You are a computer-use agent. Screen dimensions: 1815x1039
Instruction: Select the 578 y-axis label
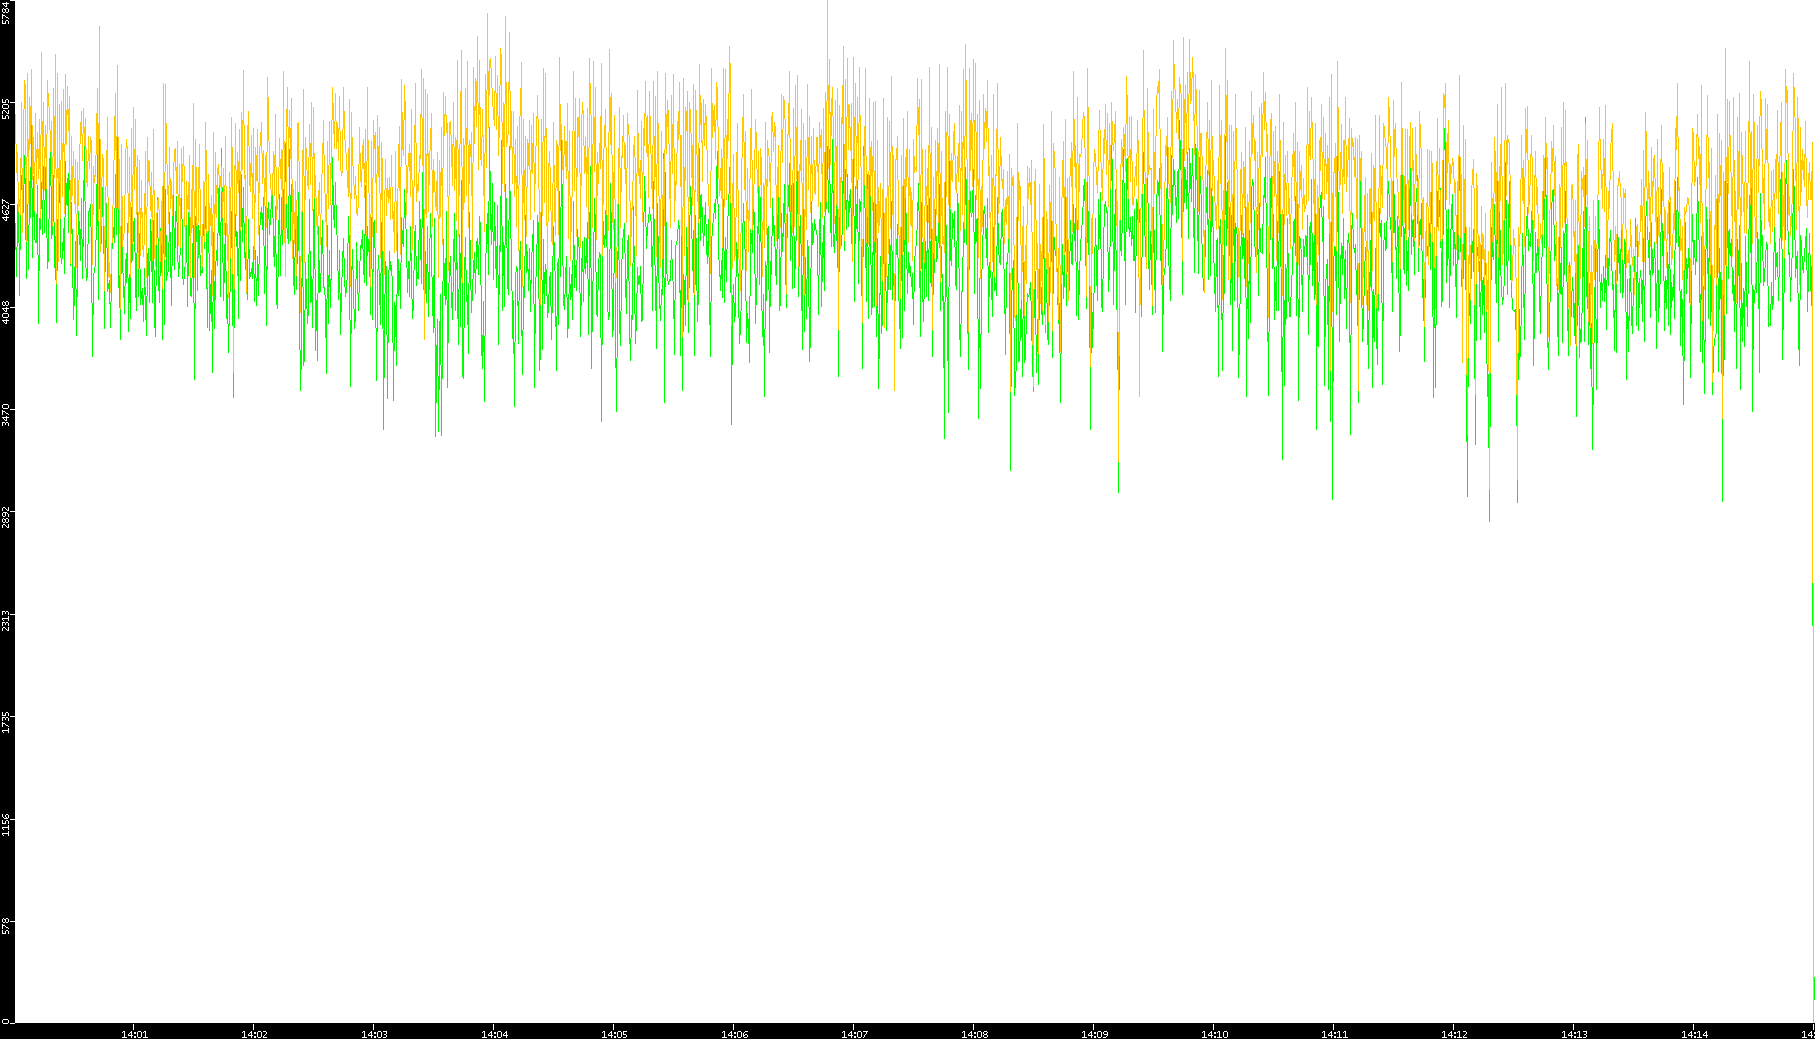click(x=6, y=926)
